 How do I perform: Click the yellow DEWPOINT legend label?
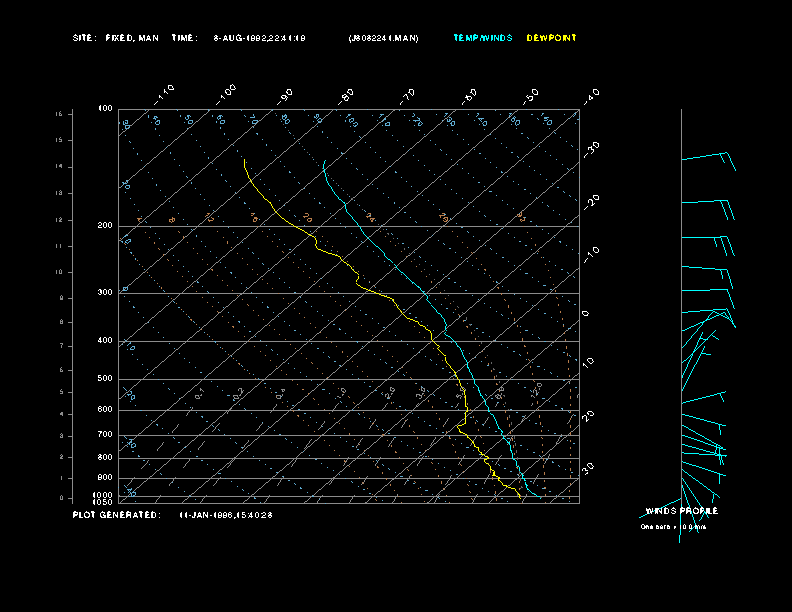551,38
